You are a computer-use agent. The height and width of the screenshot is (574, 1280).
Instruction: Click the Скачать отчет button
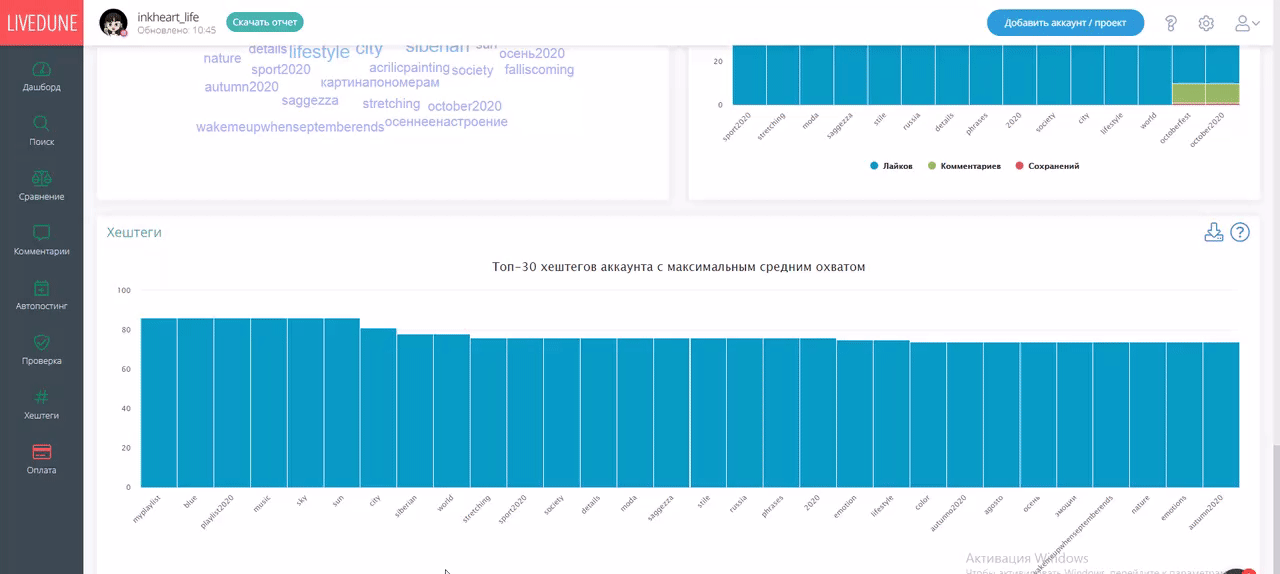[265, 22]
